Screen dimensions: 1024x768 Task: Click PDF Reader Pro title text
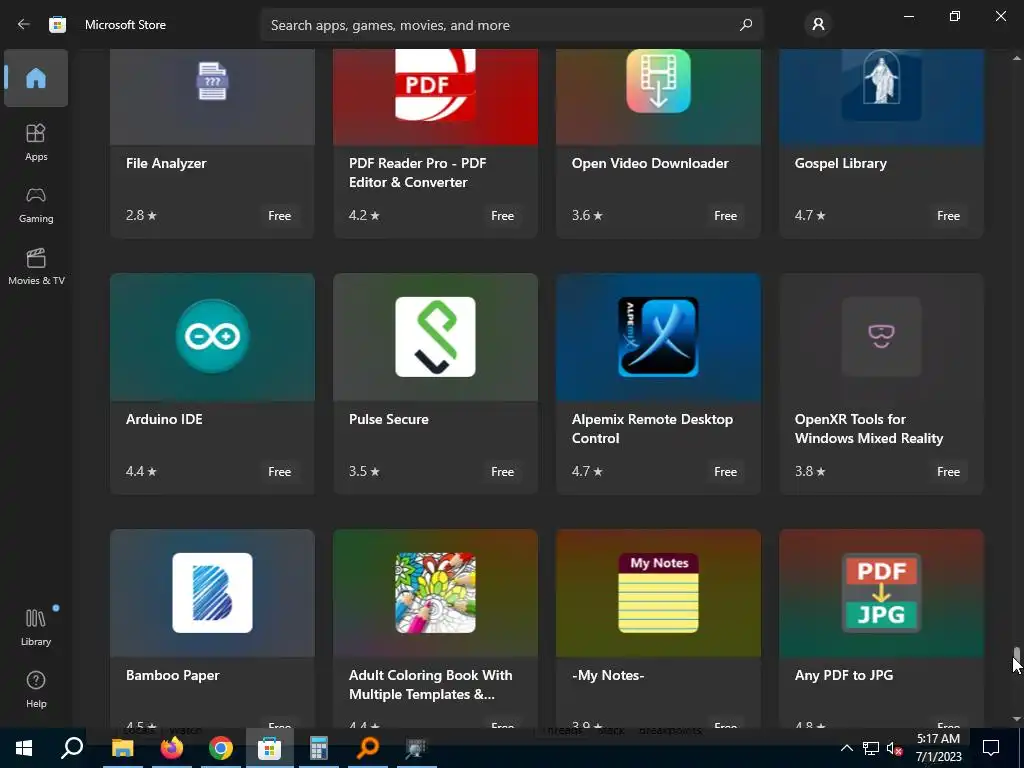click(x=417, y=172)
